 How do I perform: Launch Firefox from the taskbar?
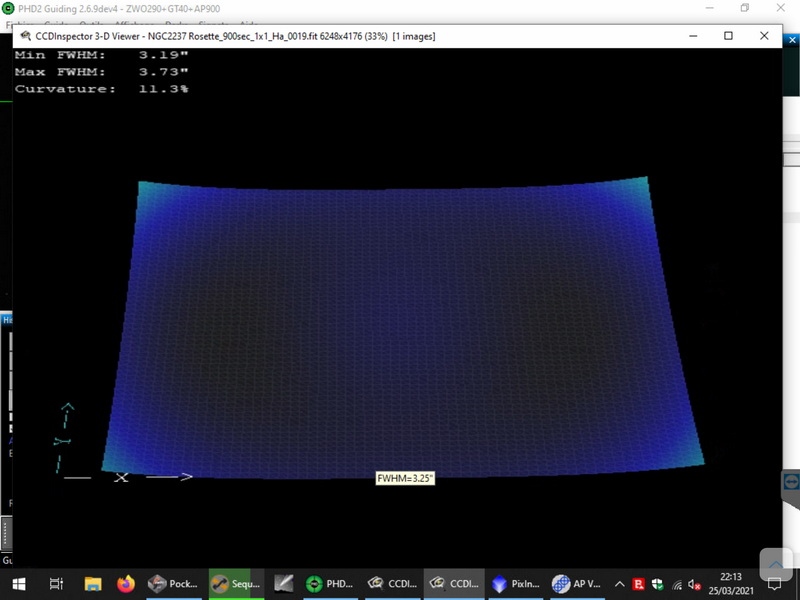click(126, 583)
